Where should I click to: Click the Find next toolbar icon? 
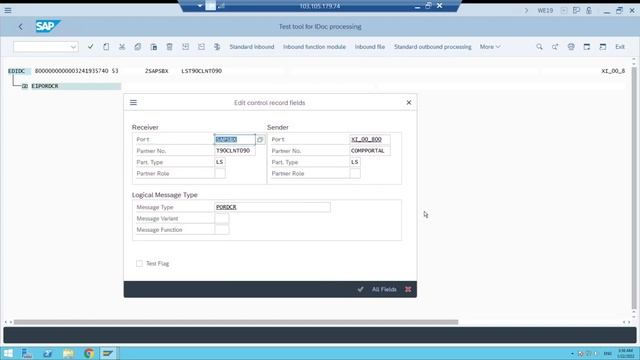(555, 47)
